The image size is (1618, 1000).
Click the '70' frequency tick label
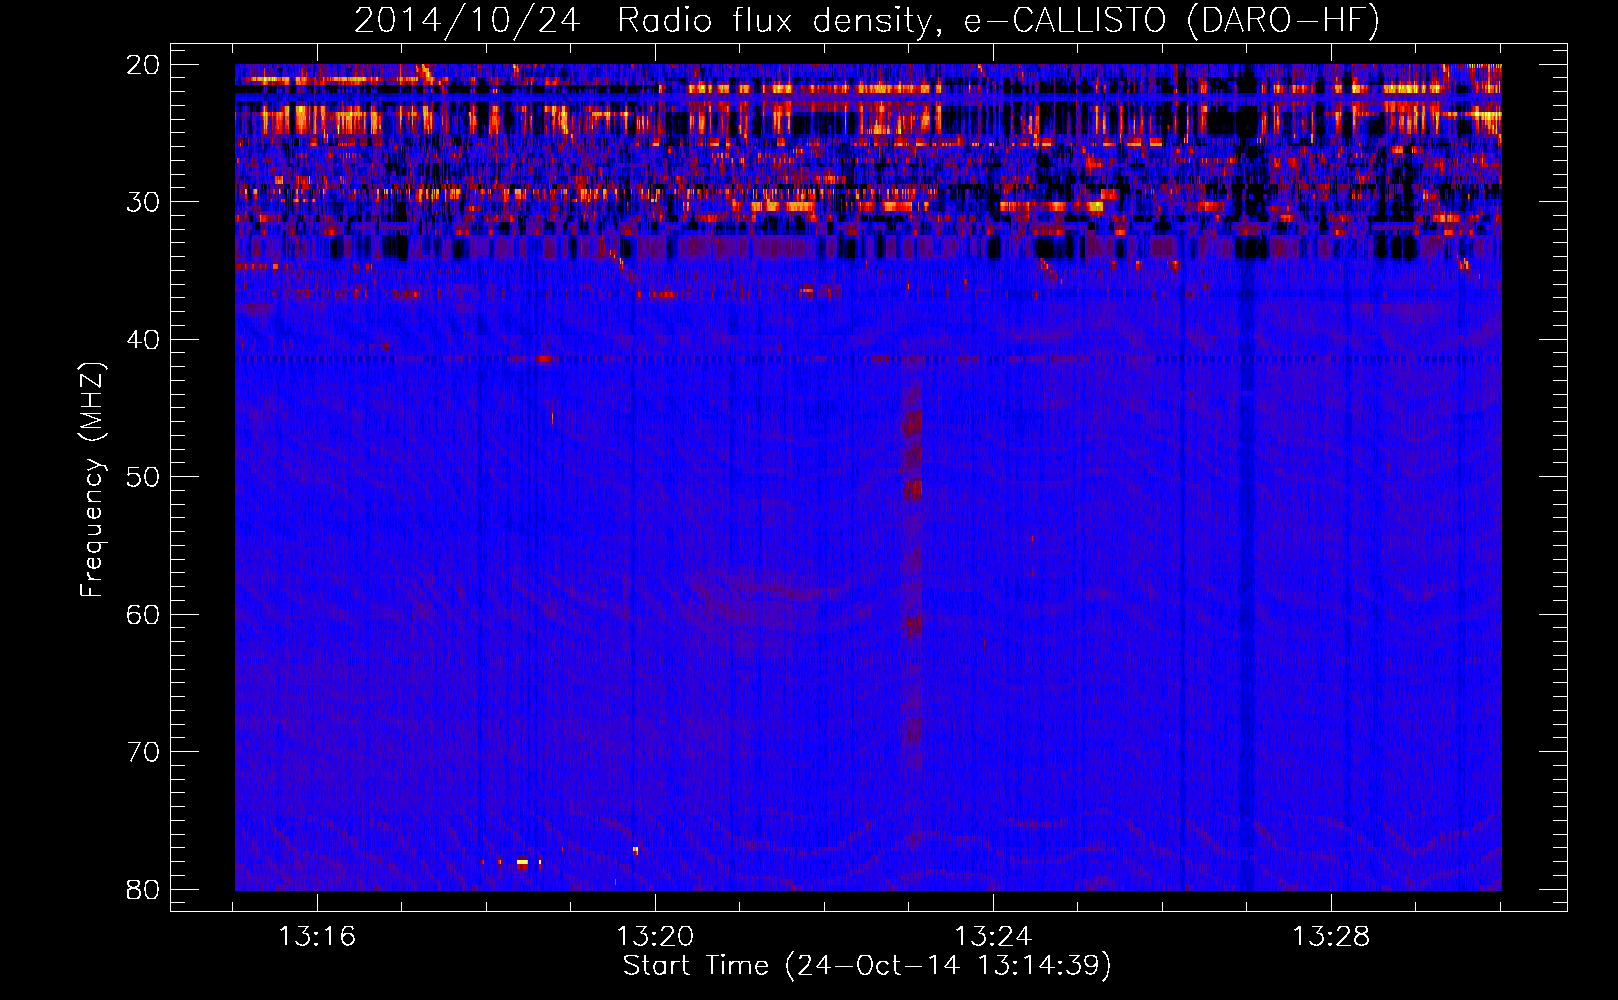click(x=143, y=752)
